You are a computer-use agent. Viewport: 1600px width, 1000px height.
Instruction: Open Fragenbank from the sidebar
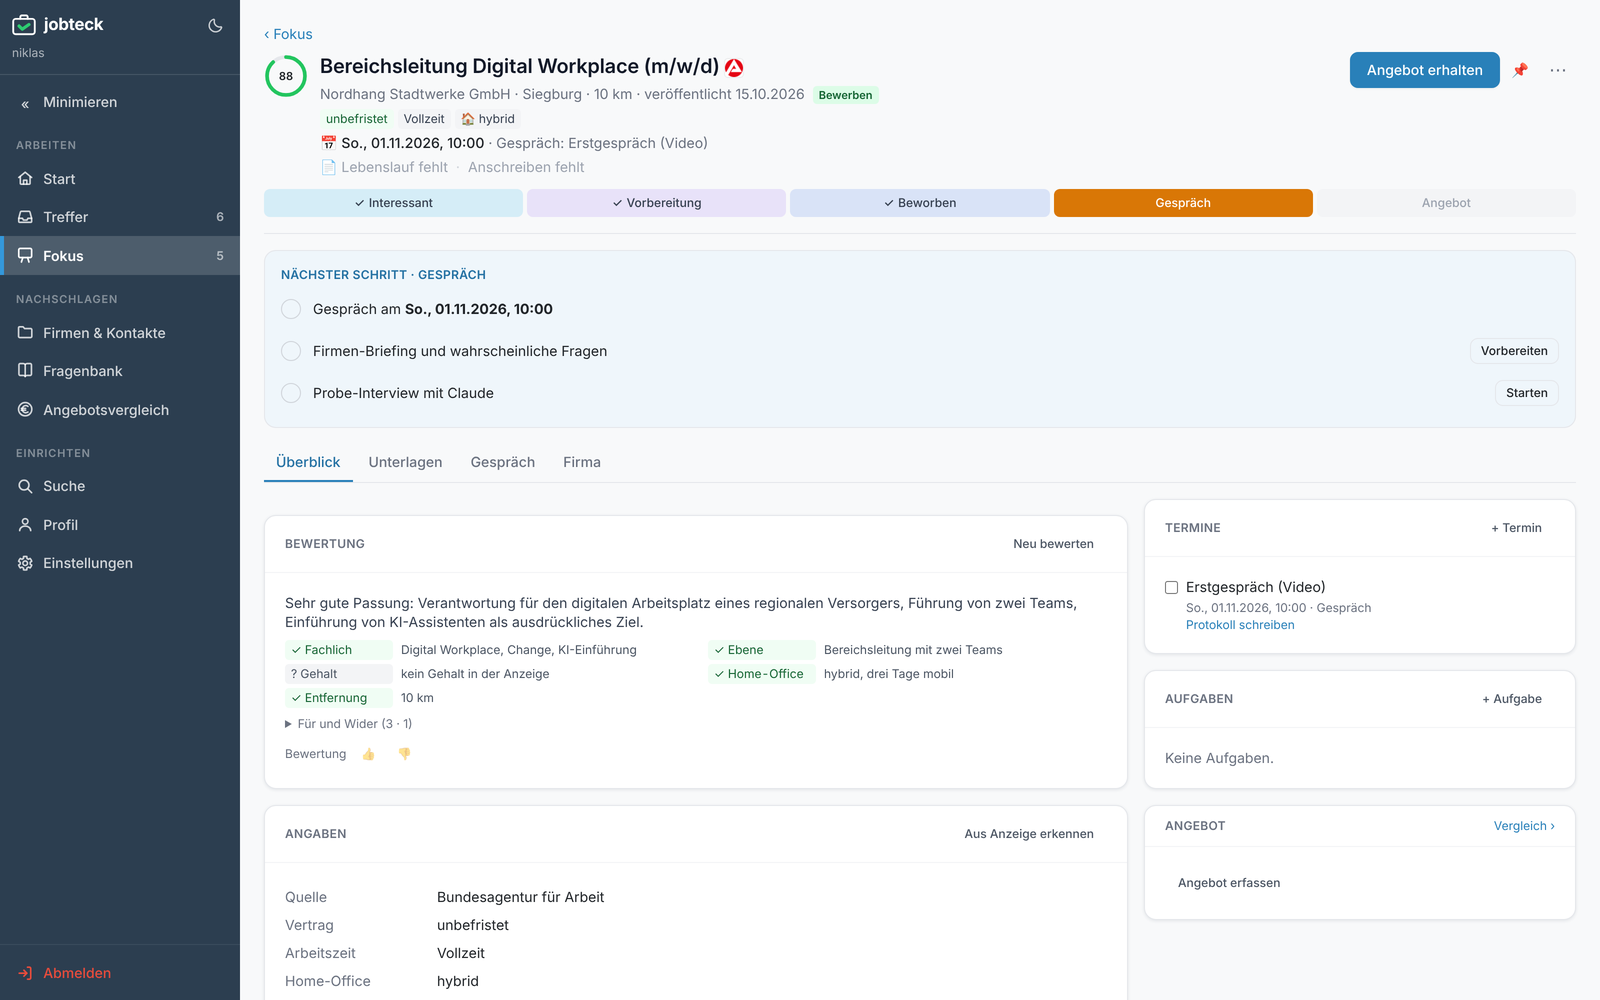[120, 371]
